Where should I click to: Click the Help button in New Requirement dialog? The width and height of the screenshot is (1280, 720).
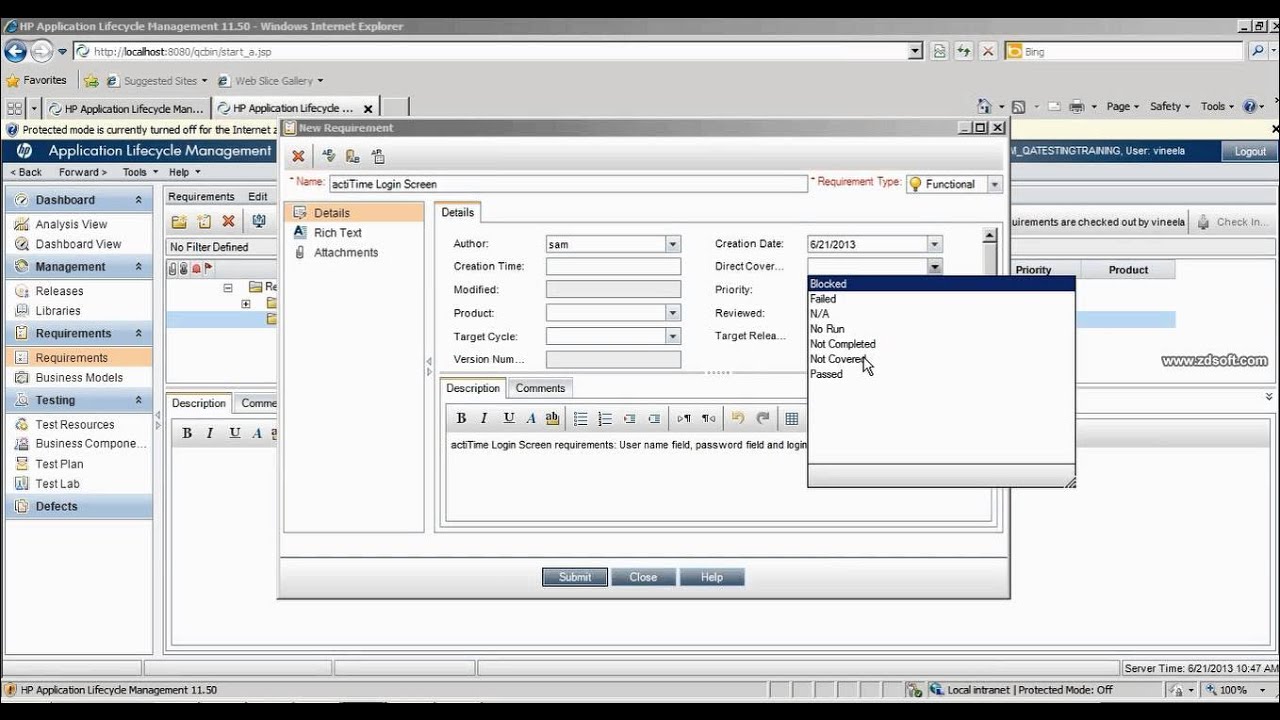coord(712,577)
